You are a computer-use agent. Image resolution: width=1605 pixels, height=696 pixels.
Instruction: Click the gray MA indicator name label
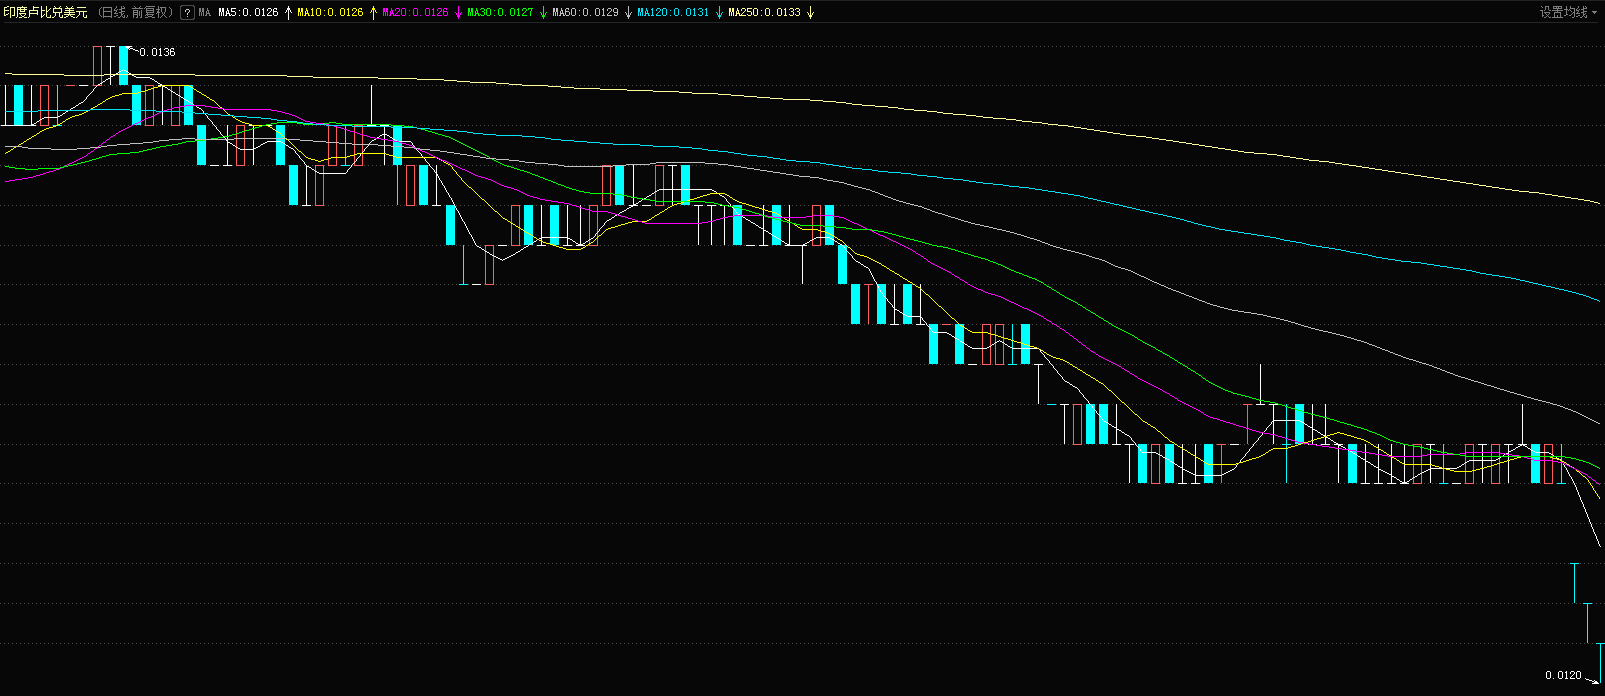click(x=205, y=13)
